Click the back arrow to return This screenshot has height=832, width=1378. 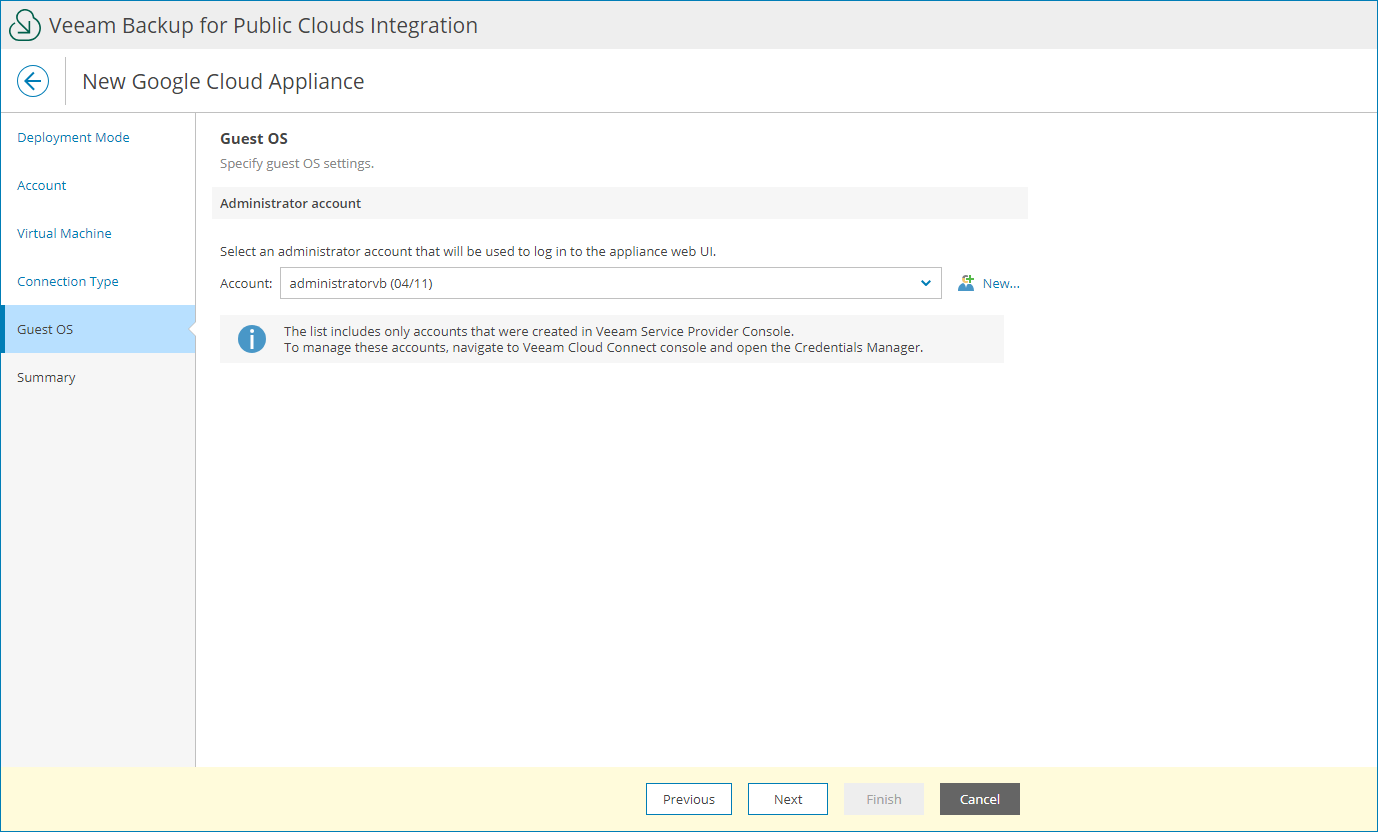(33, 81)
